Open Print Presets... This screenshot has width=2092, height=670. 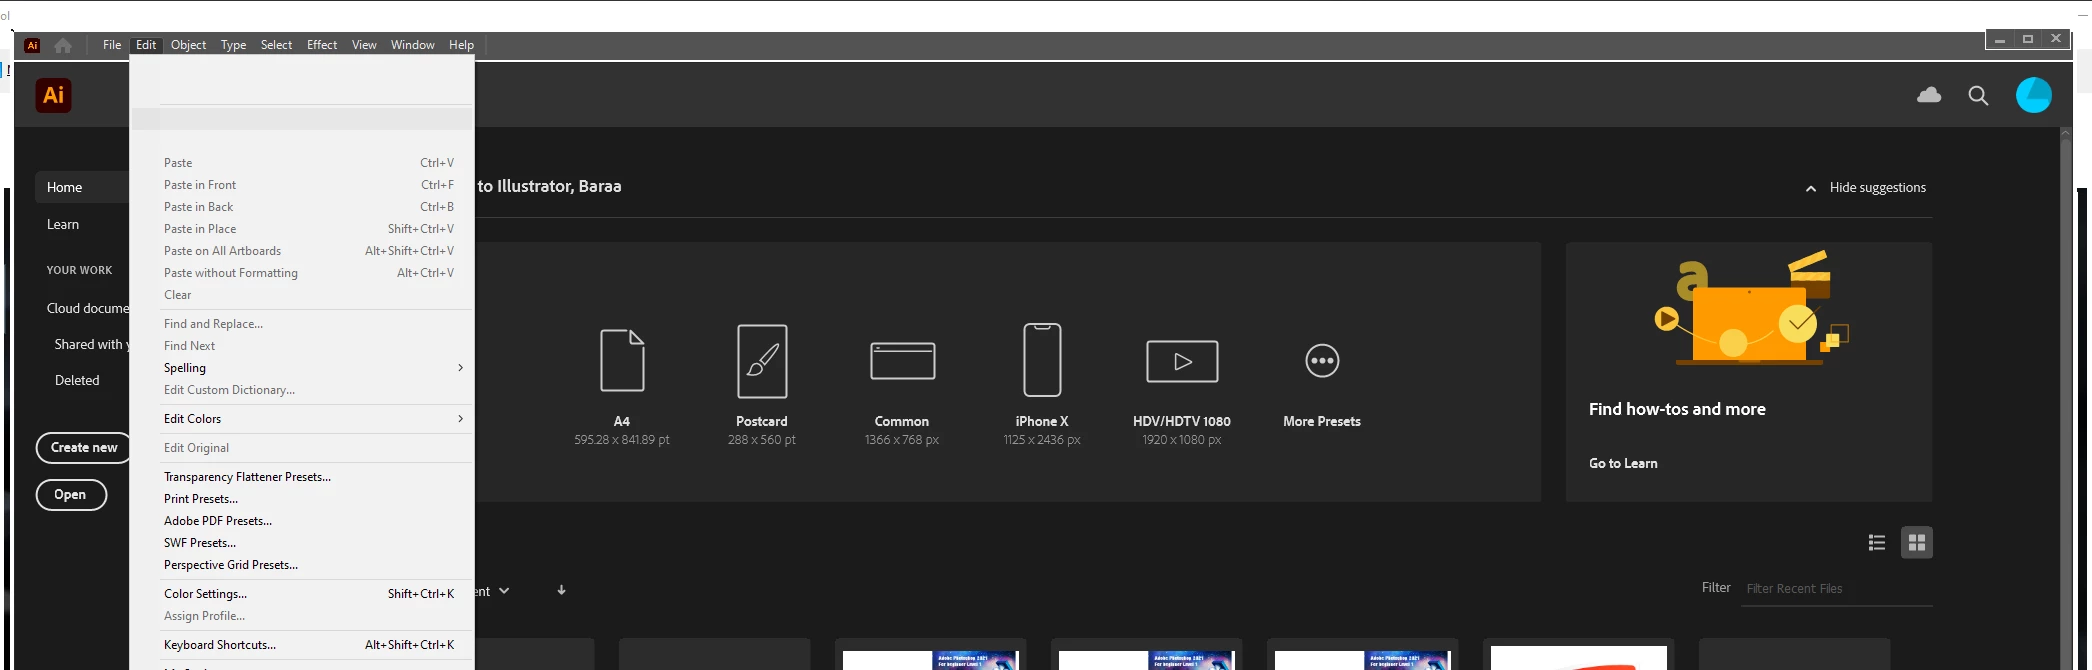(x=302, y=499)
